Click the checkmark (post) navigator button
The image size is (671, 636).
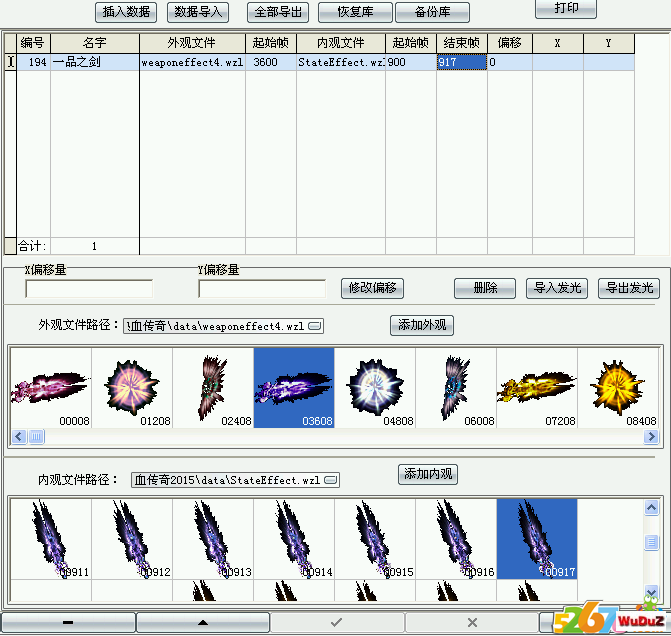(x=337, y=622)
